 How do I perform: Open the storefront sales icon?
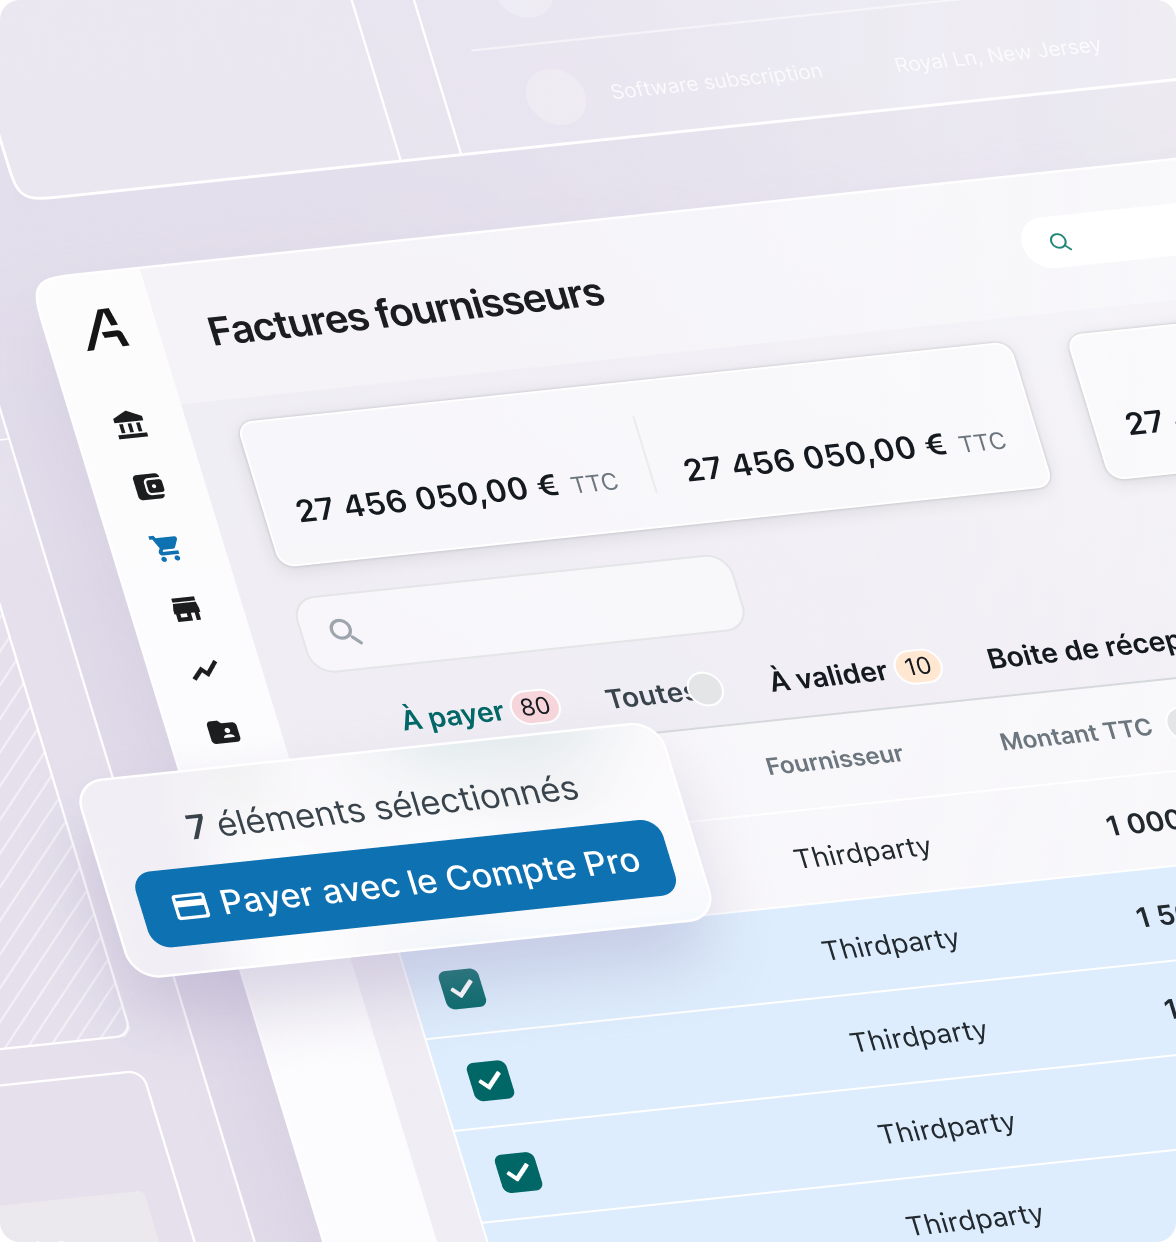coord(186,609)
